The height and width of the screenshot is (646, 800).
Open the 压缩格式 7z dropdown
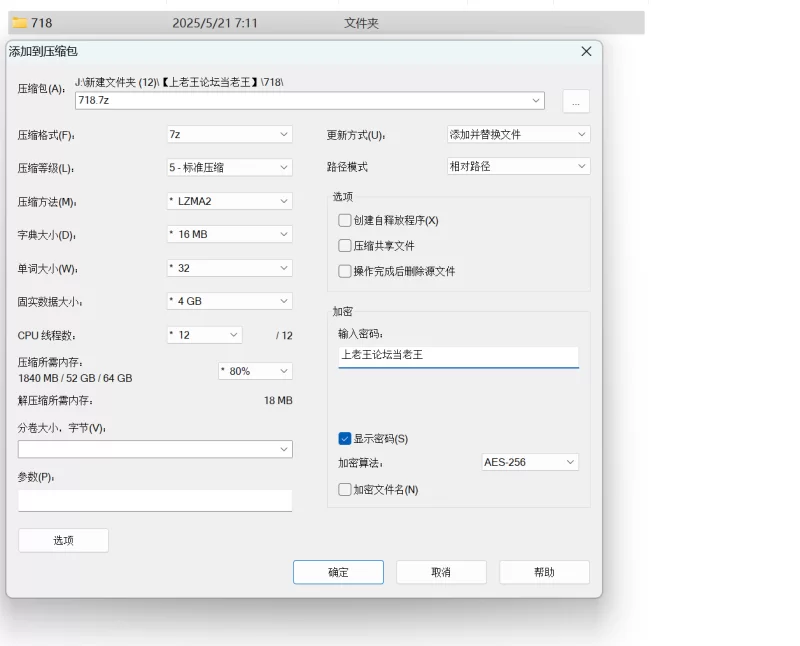click(230, 134)
